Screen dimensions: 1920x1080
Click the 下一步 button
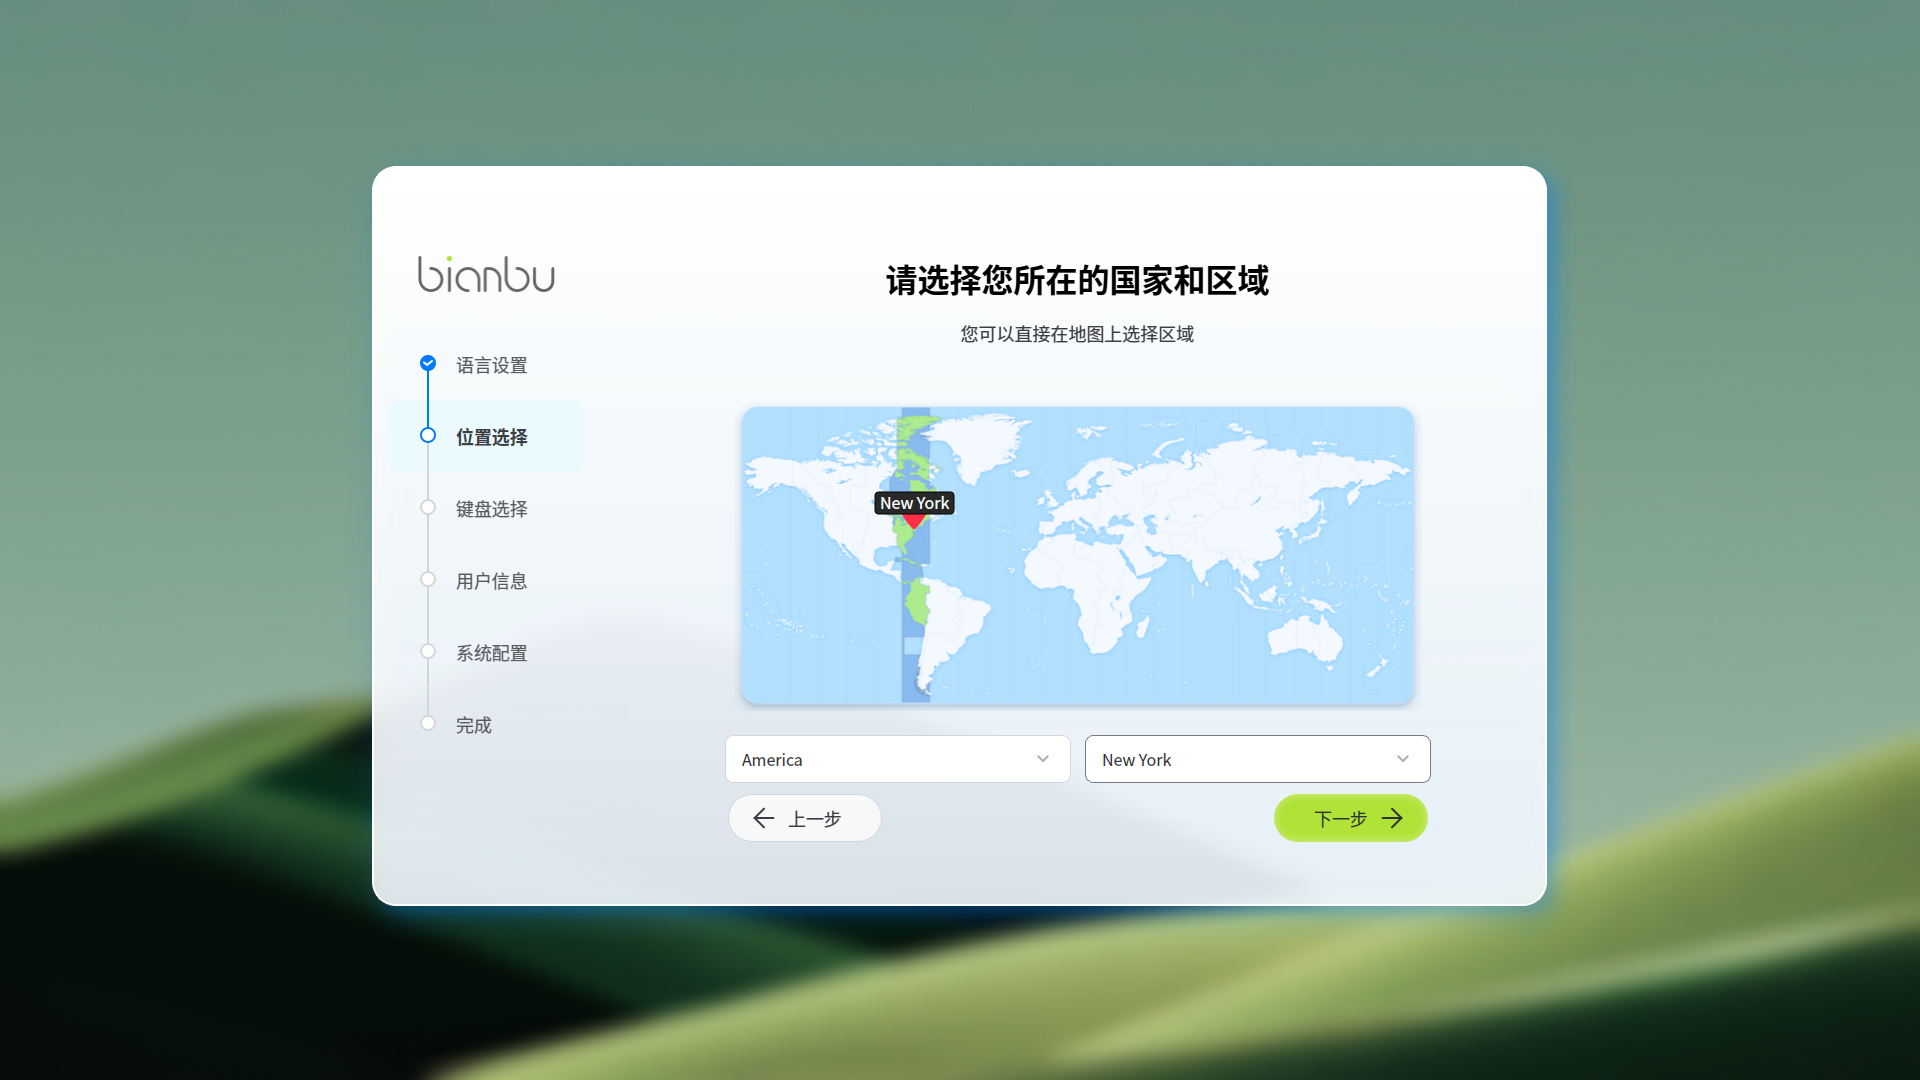pos(1351,818)
